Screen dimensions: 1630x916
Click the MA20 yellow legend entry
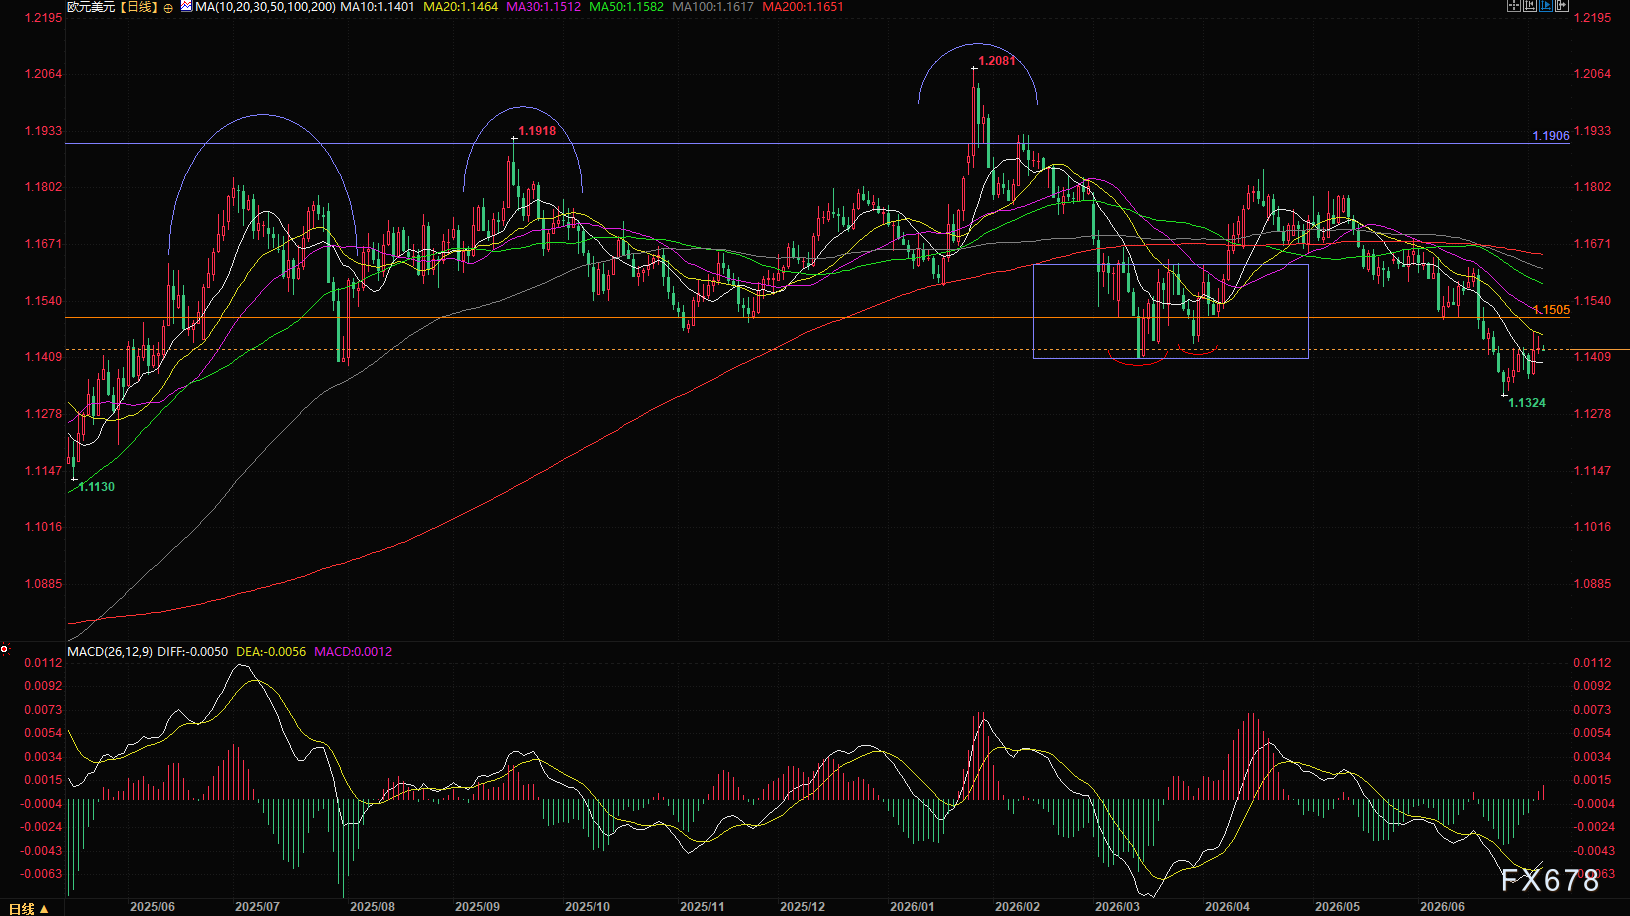point(460,7)
